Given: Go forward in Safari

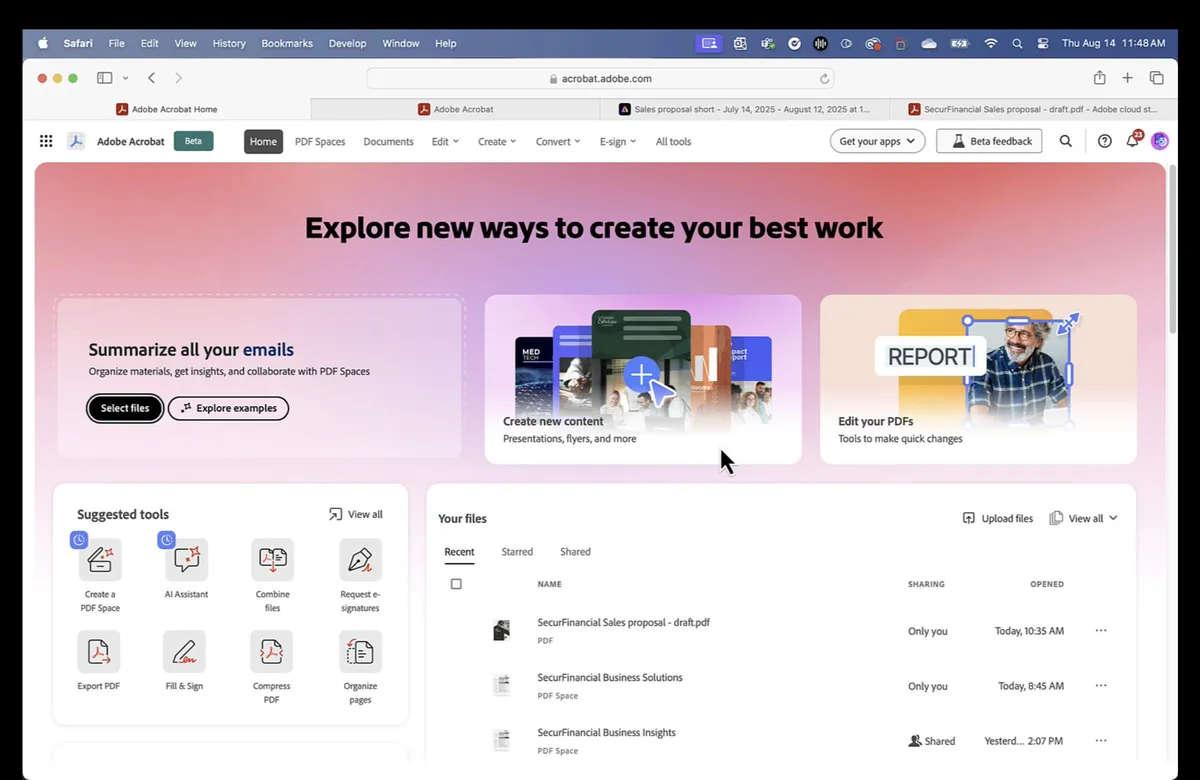Looking at the screenshot, I should pyautogui.click(x=178, y=78).
